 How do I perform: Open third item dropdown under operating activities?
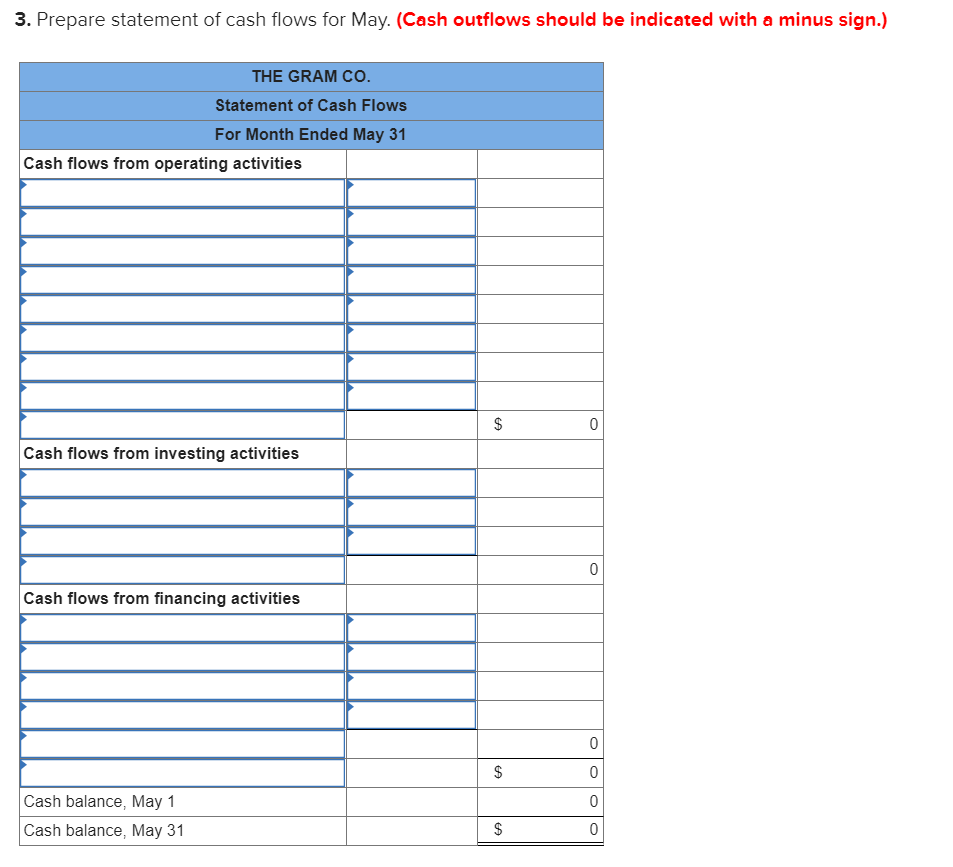[182, 251]
